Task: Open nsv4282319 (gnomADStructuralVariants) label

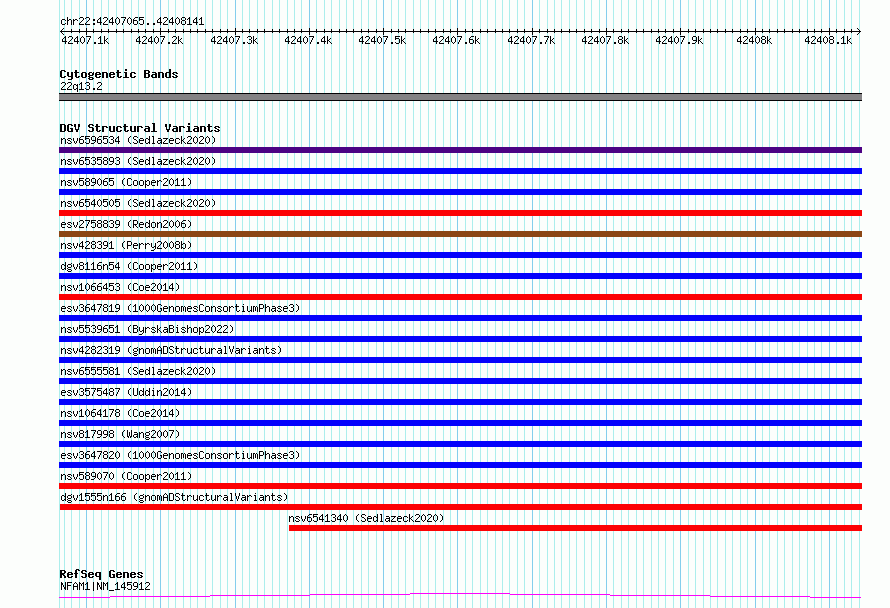Action: coord(171,350)
